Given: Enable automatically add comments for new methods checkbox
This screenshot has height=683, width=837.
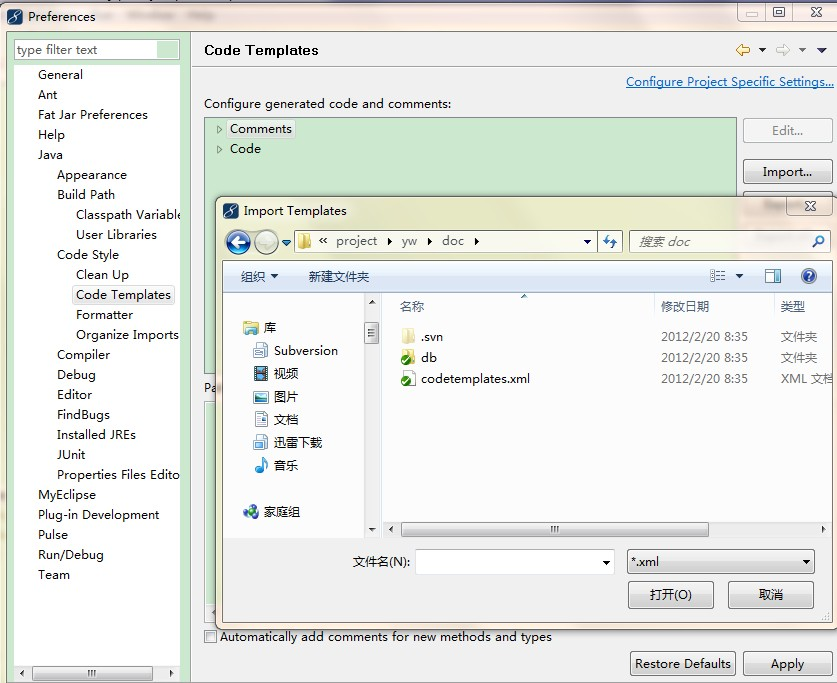Looking at the screenshot, I should click(210, 637).
